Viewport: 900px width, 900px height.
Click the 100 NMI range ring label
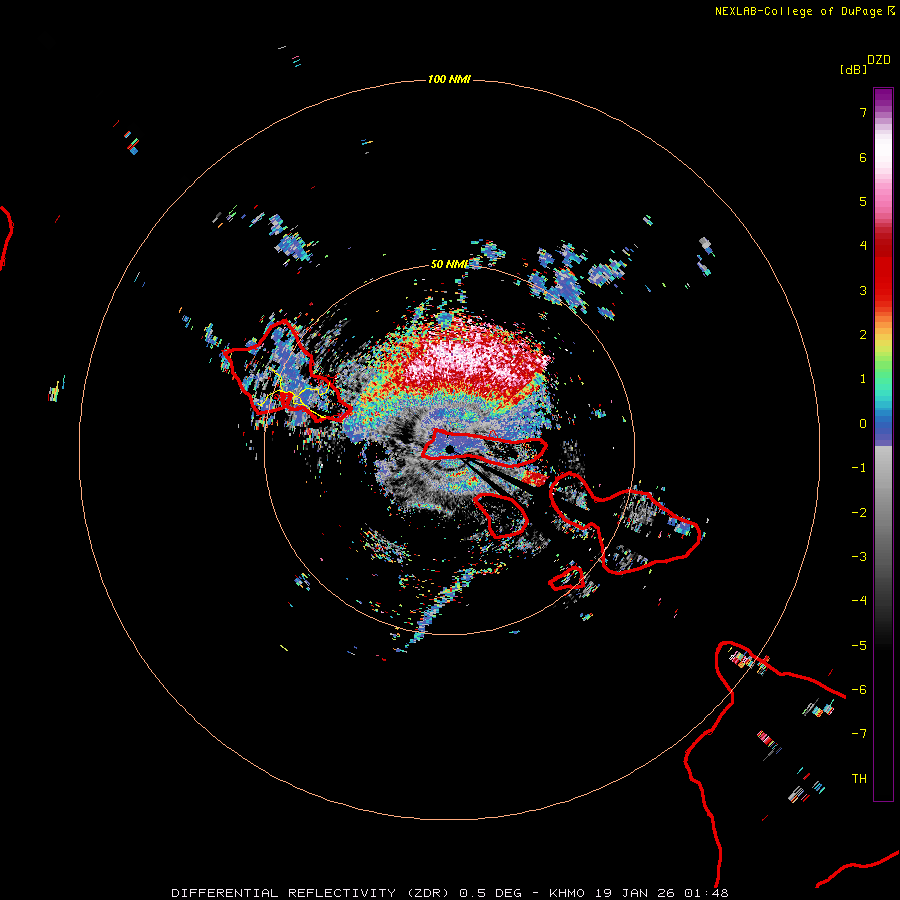[449, 79]
